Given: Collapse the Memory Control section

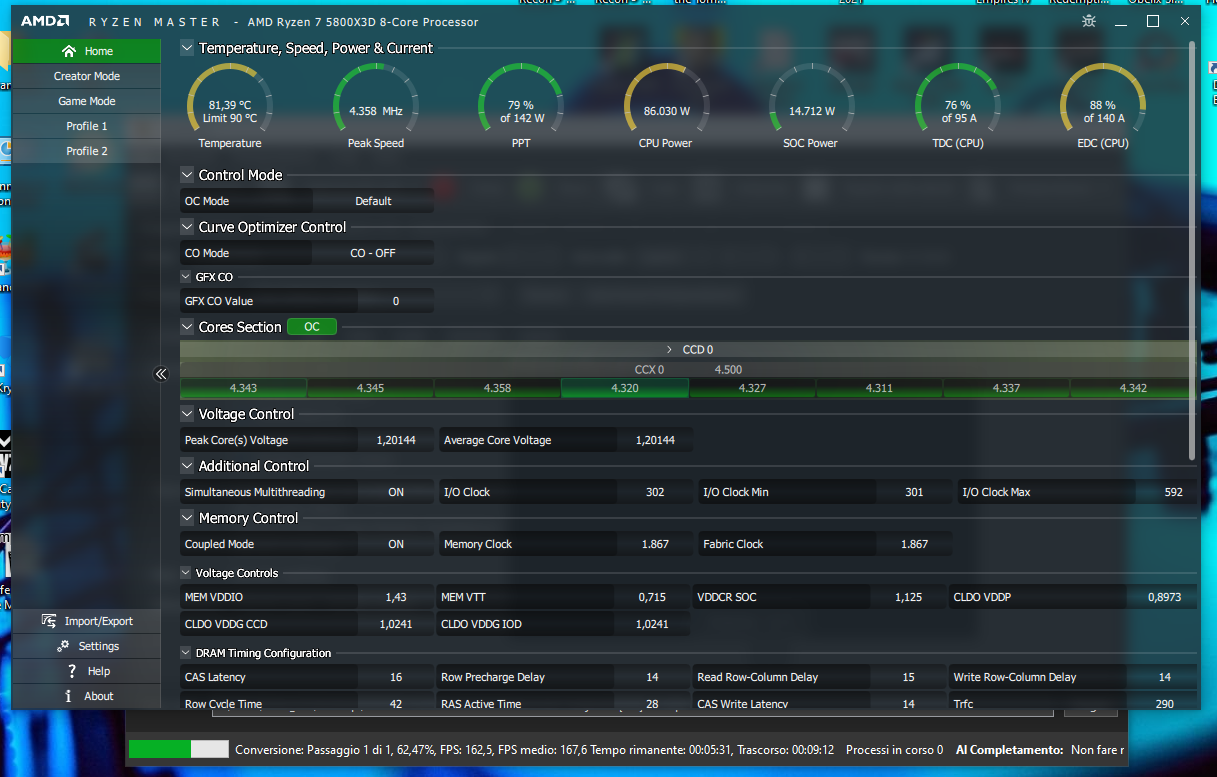Looking at the screenshot, I should click(x=187, y=518).
